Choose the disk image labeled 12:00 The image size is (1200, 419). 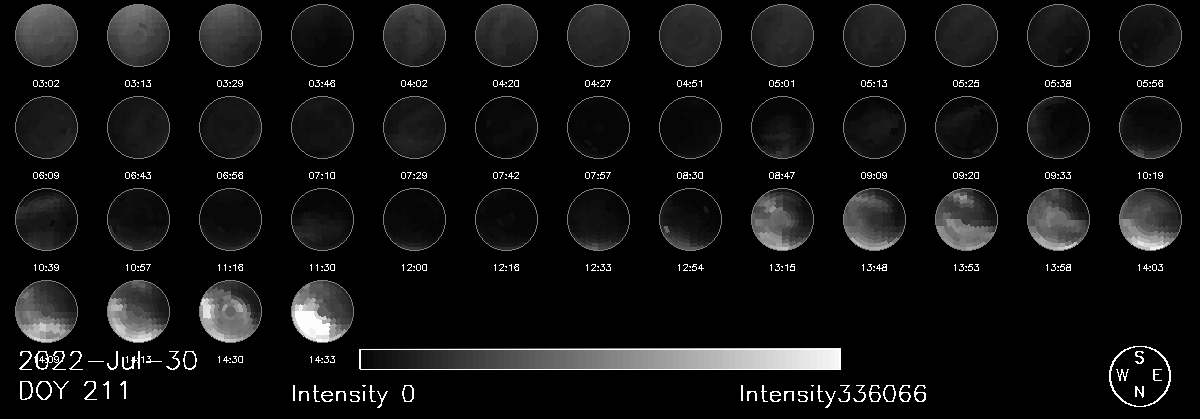414,219
